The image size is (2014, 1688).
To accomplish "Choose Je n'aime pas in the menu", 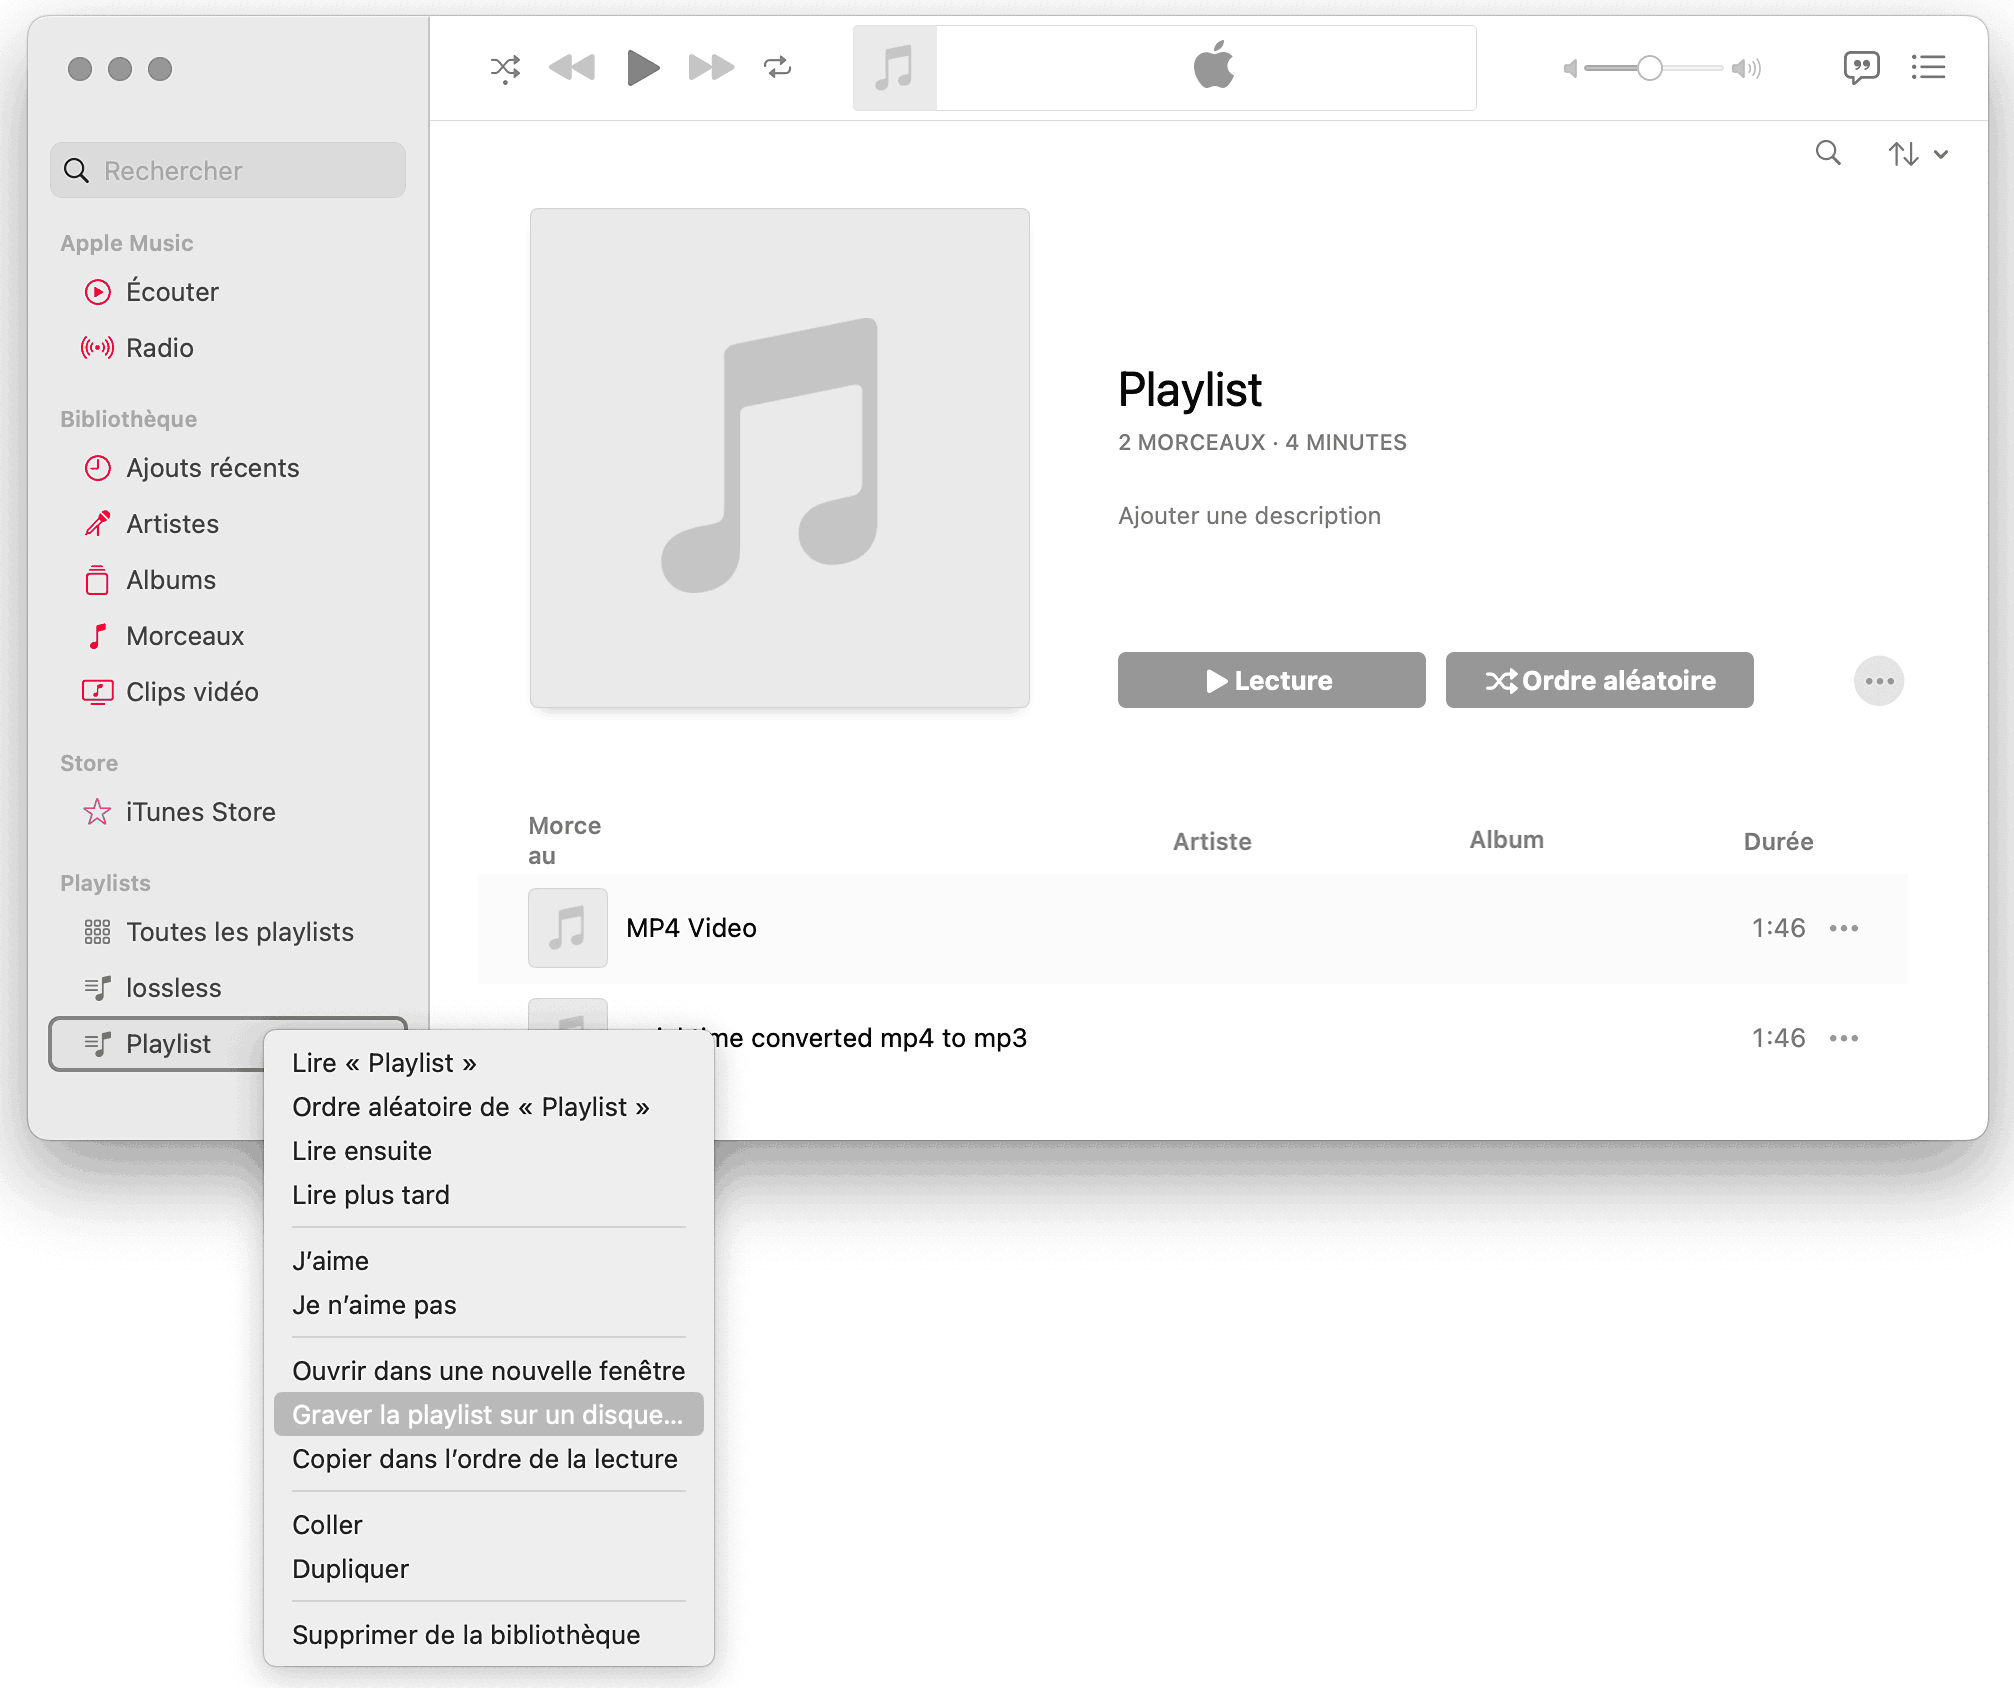I will coord(488,1305).
